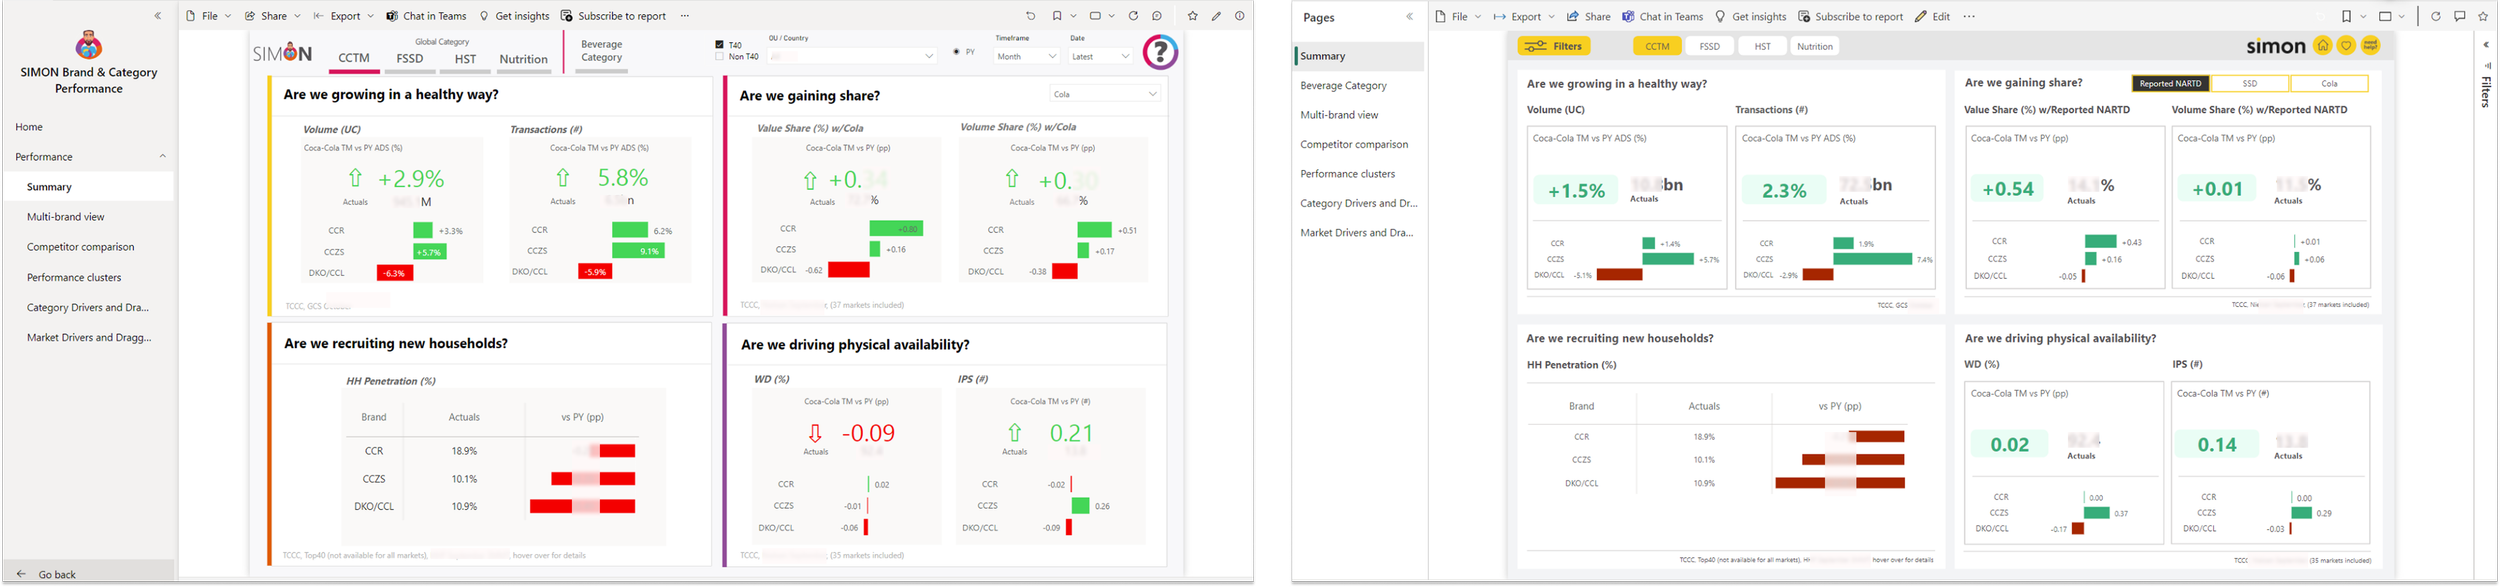
Task: Expand view options chevron in left report
Action: pyautogui.click(x=1112, y=16)
